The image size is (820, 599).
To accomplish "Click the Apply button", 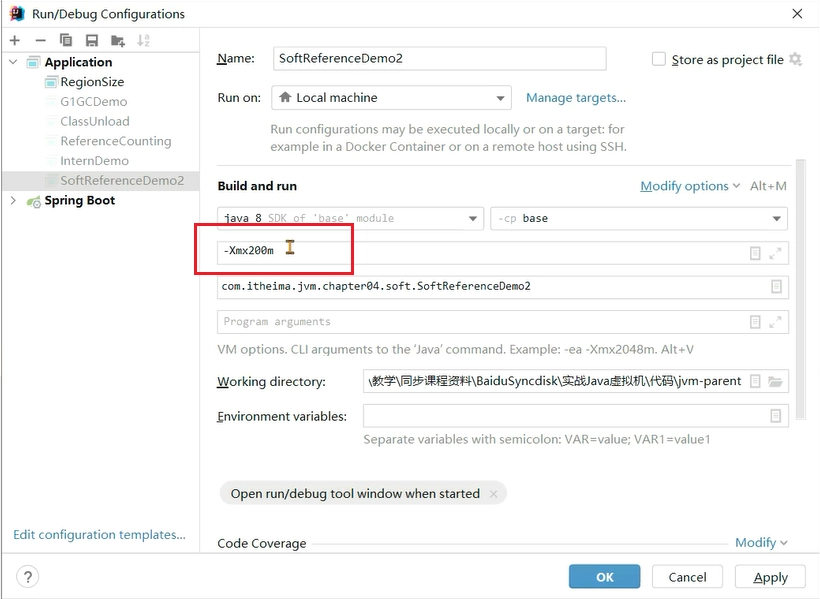I will click(770, 577).
